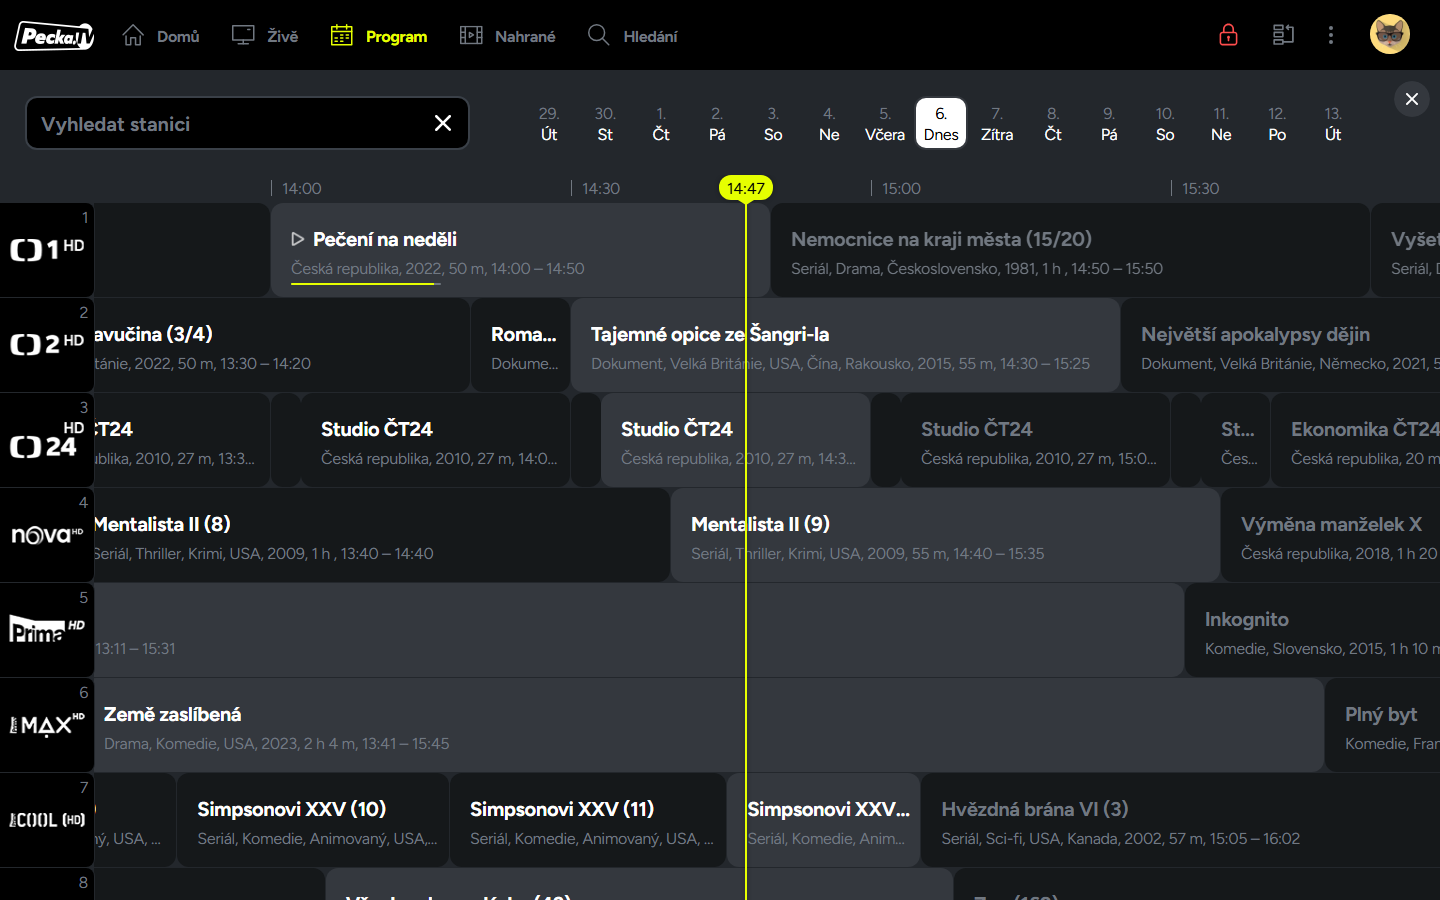Open Výměna manželek X
The width and height of the screenshot is (1440, 900).
(1330, 535)
